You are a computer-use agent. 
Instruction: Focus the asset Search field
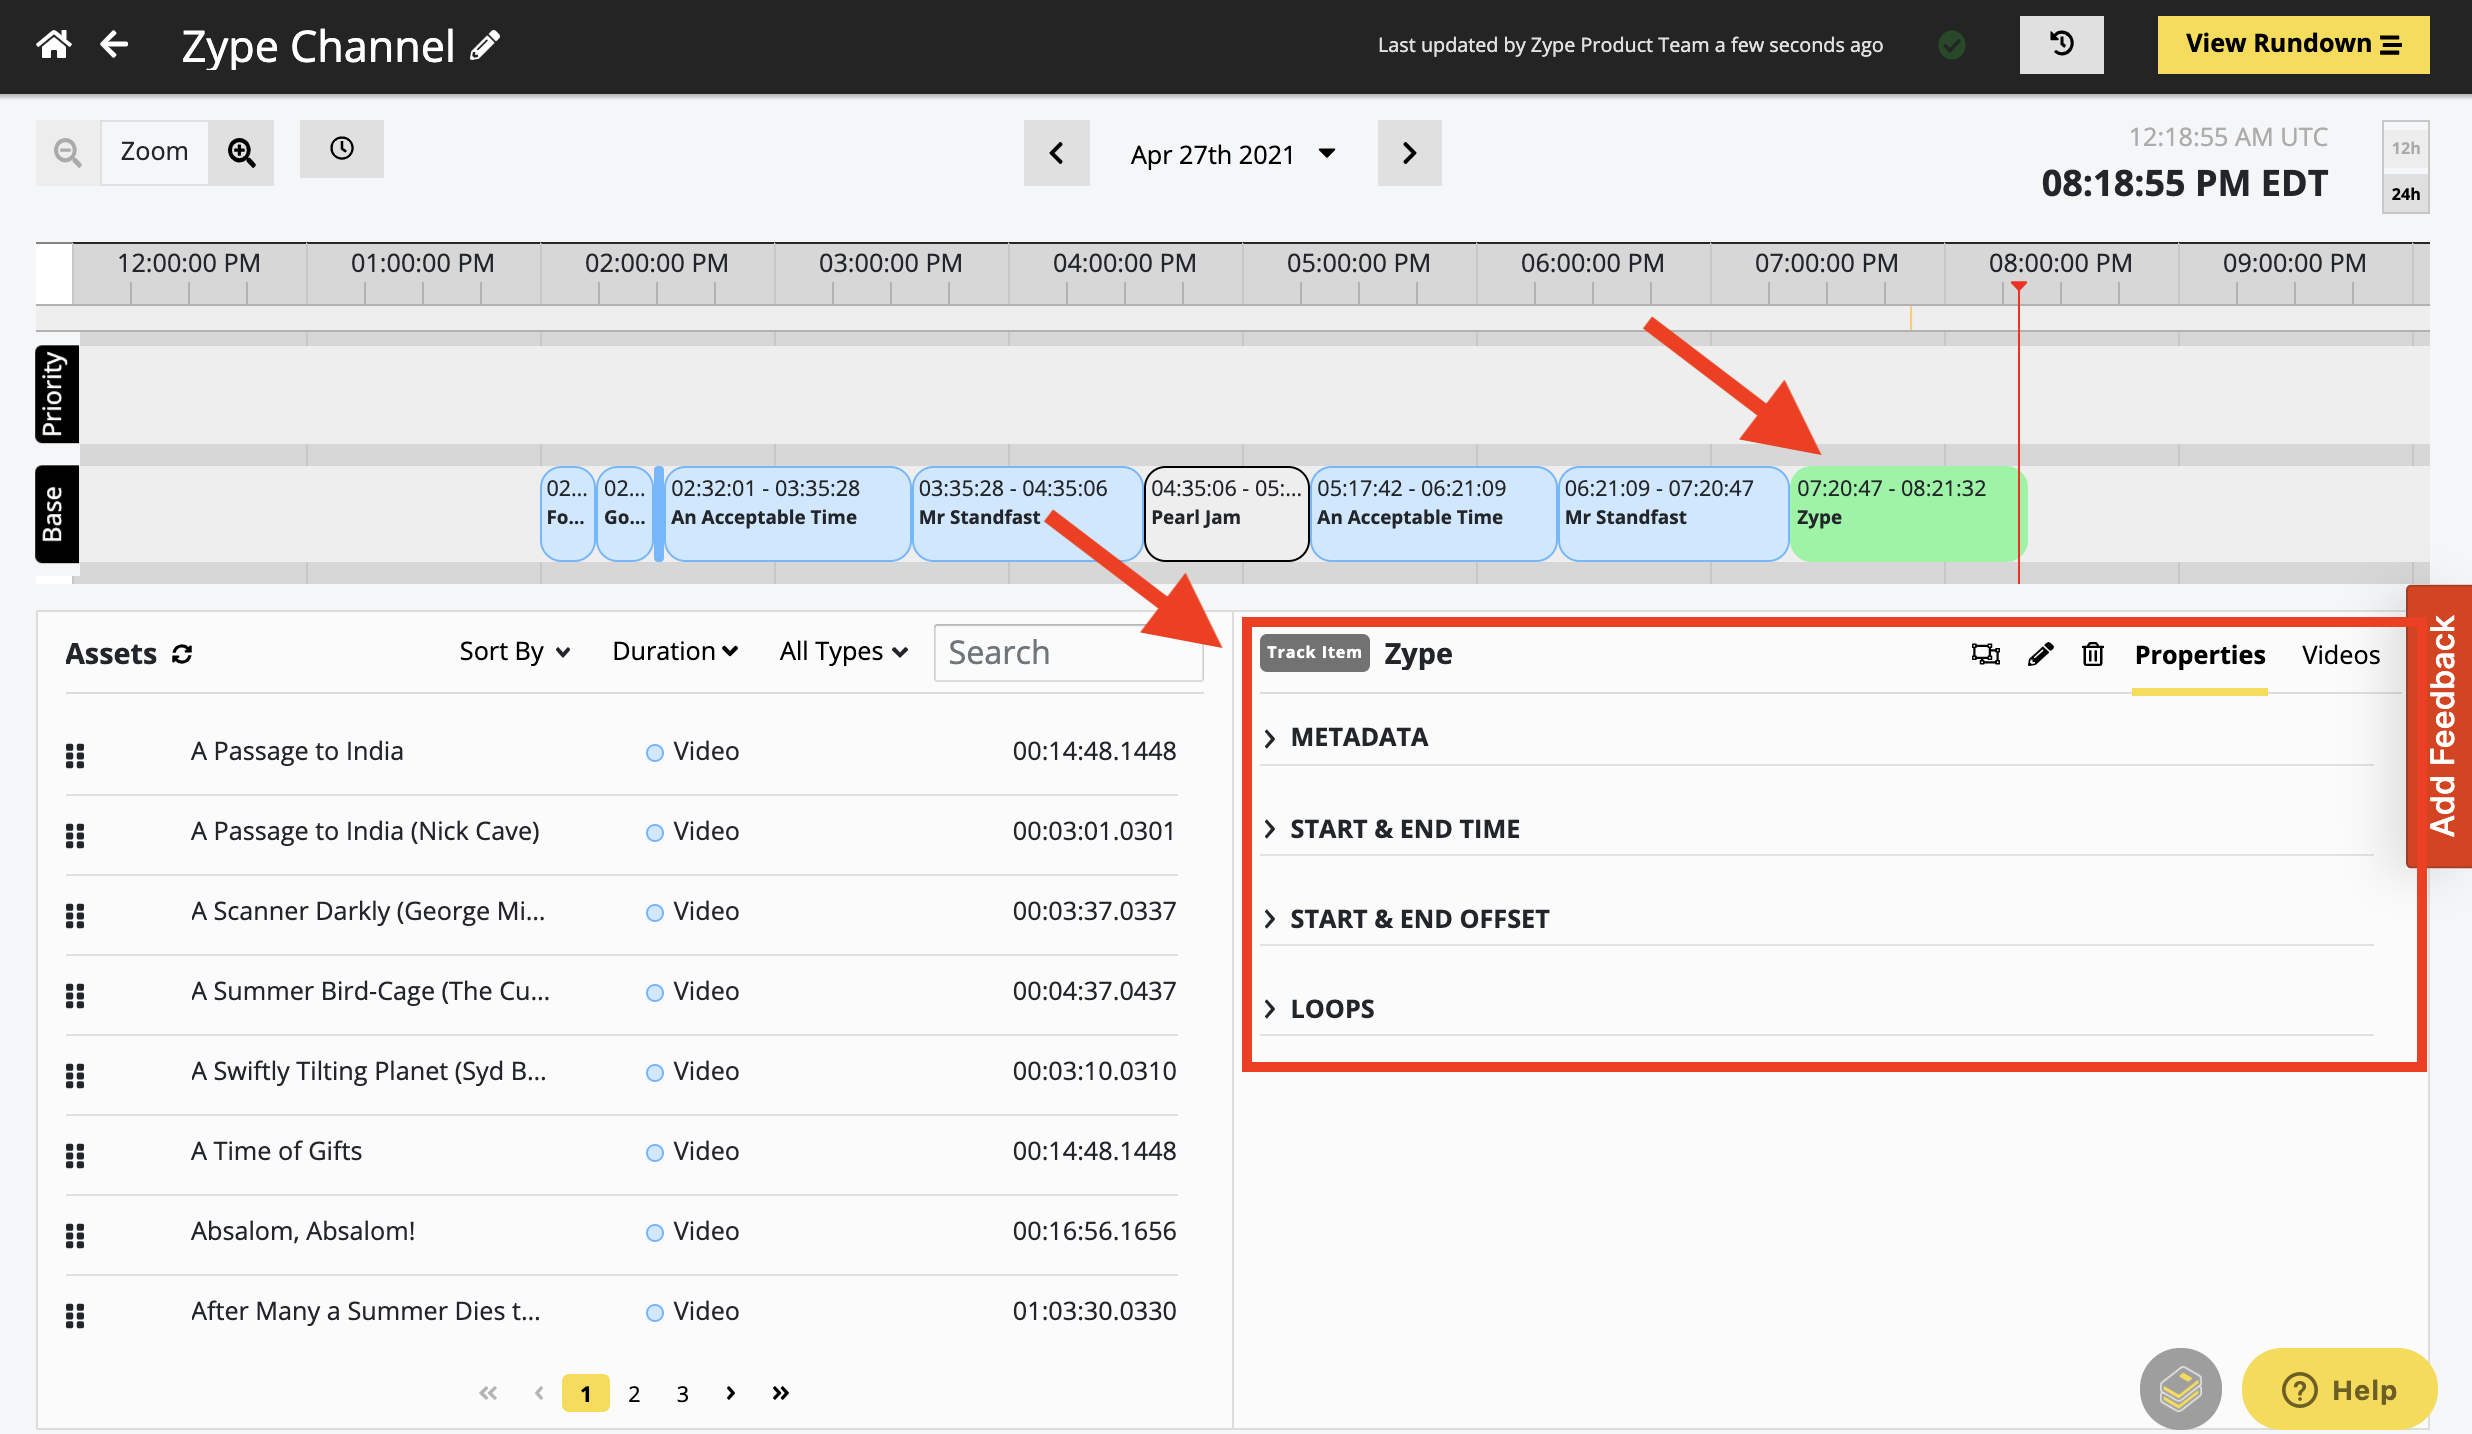tap(1068, 653)
